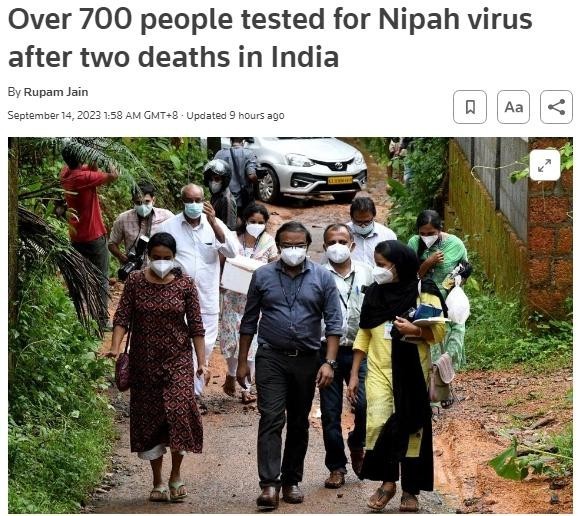This screenshot has height=516, width=580.
Task: Click the woman in the maroon patterned dress
Action: coord(158,366)
